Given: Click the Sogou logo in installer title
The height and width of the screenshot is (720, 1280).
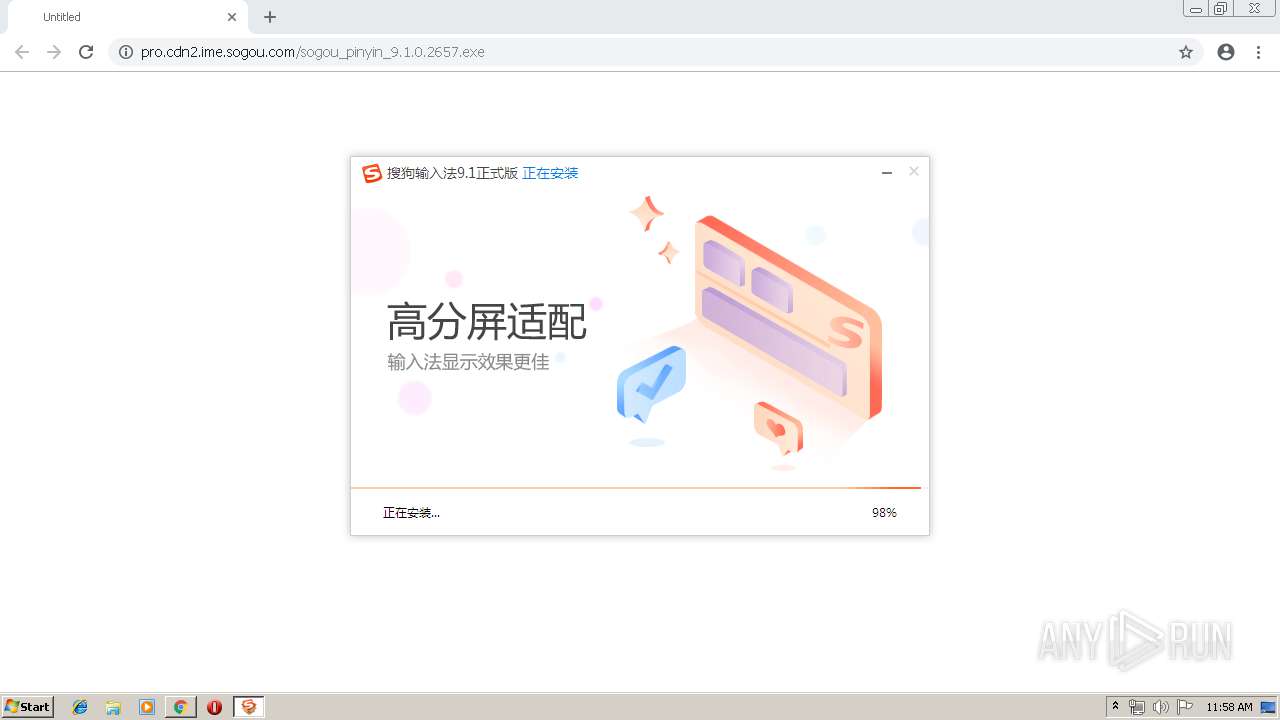Looking at the screenshot, I should click(x=372, y=173).
